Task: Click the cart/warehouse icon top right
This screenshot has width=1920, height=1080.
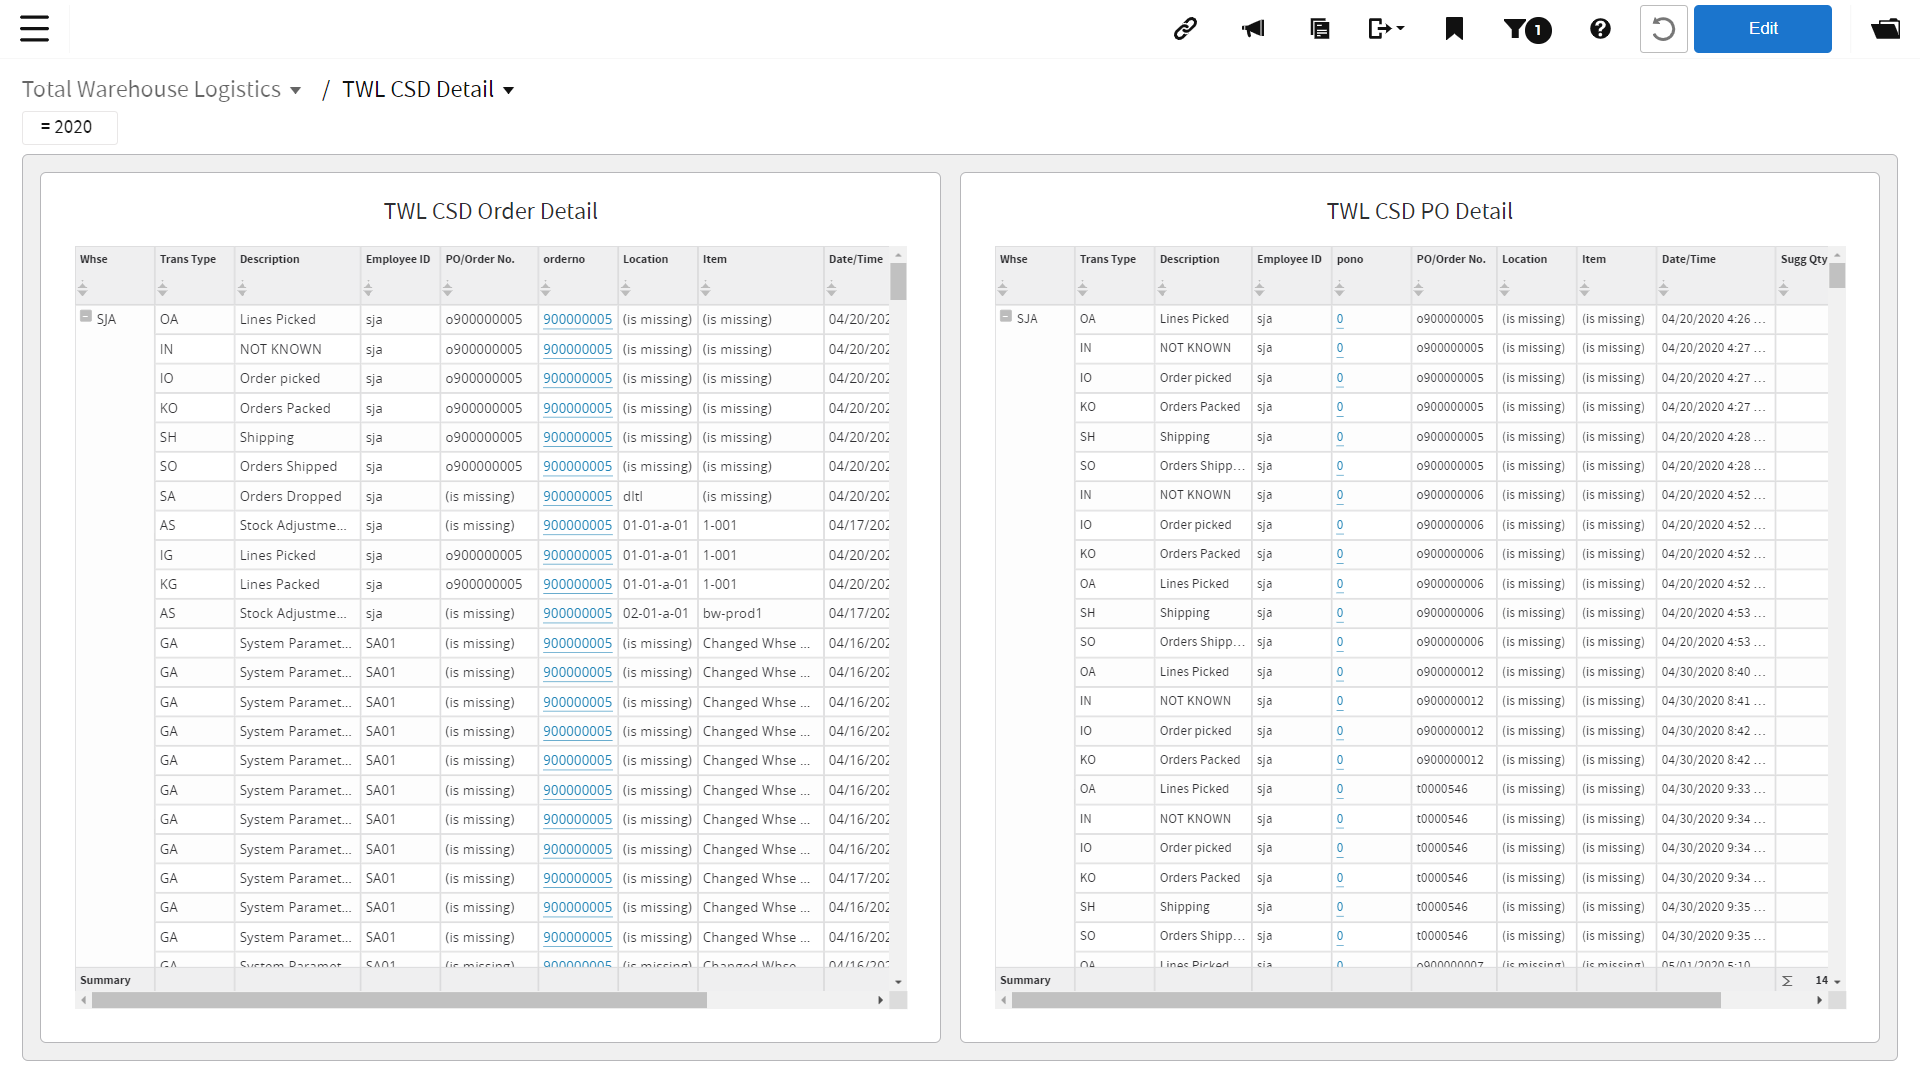Action: click(1887, 29)
